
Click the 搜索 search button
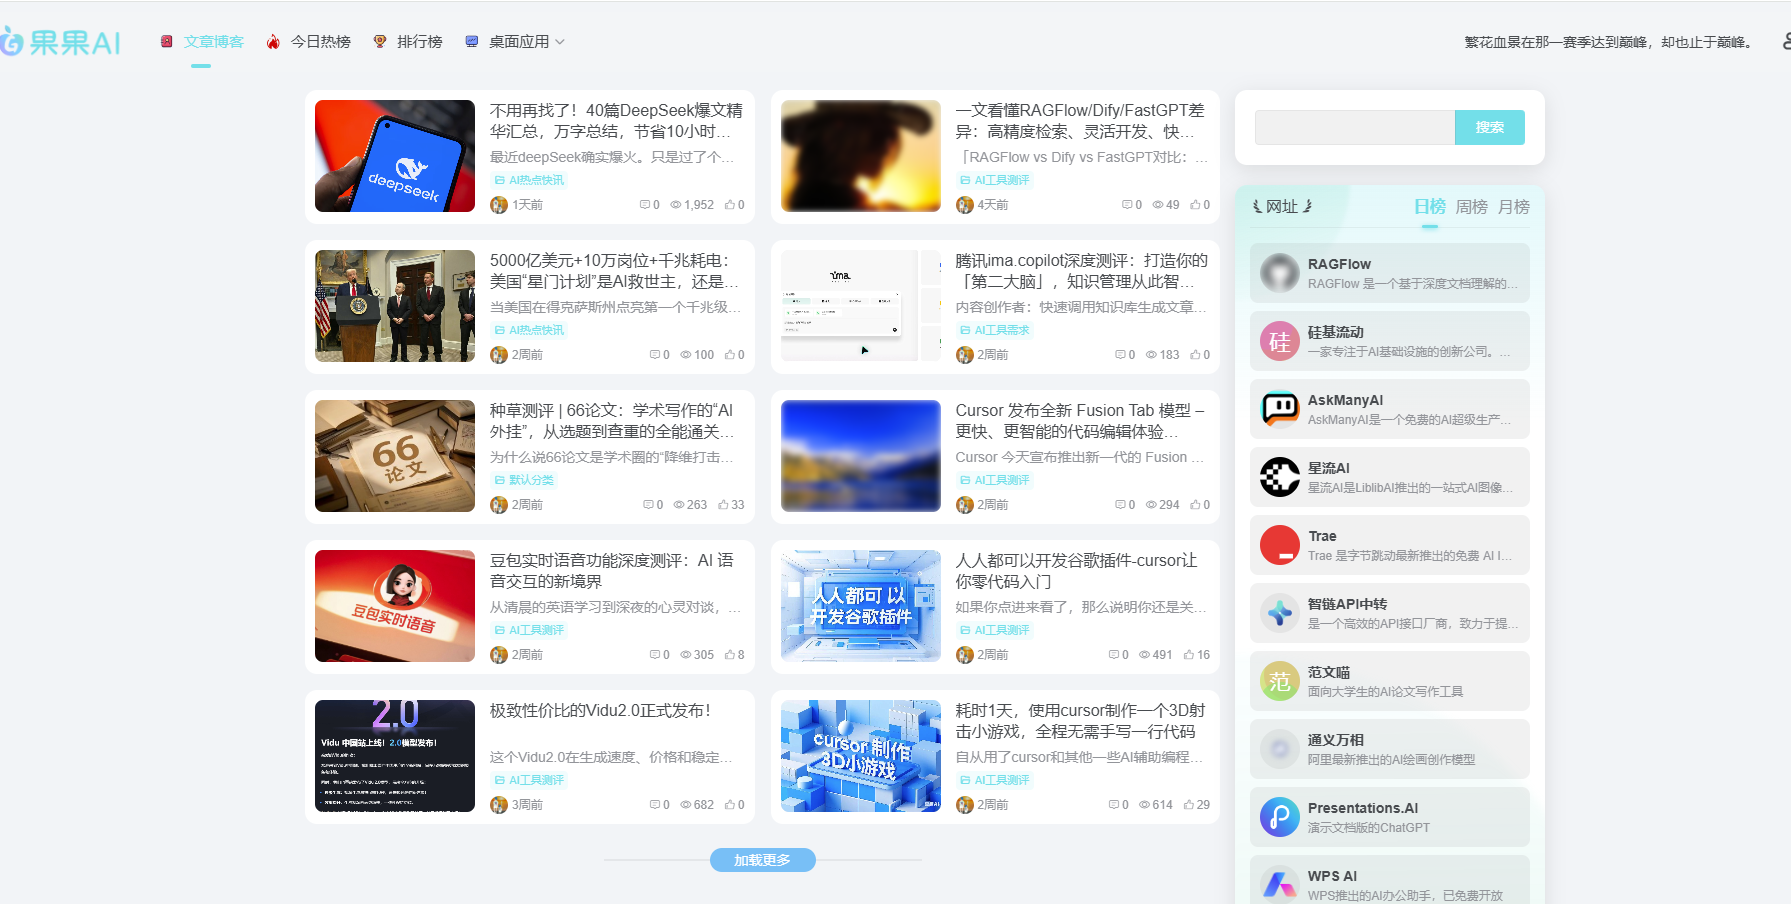click(1489, 127)
